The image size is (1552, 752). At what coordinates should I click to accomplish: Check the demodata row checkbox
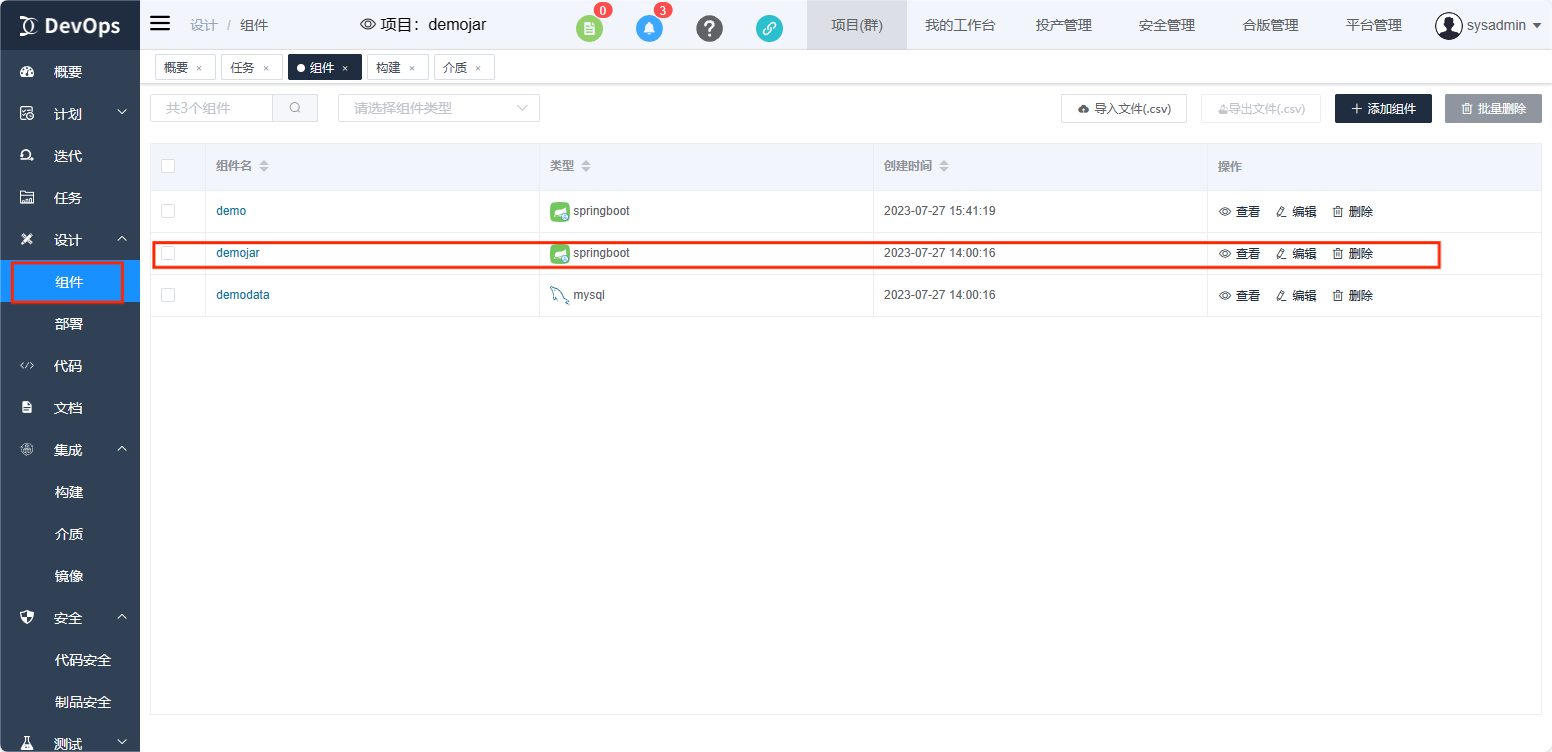click(168, 295)
